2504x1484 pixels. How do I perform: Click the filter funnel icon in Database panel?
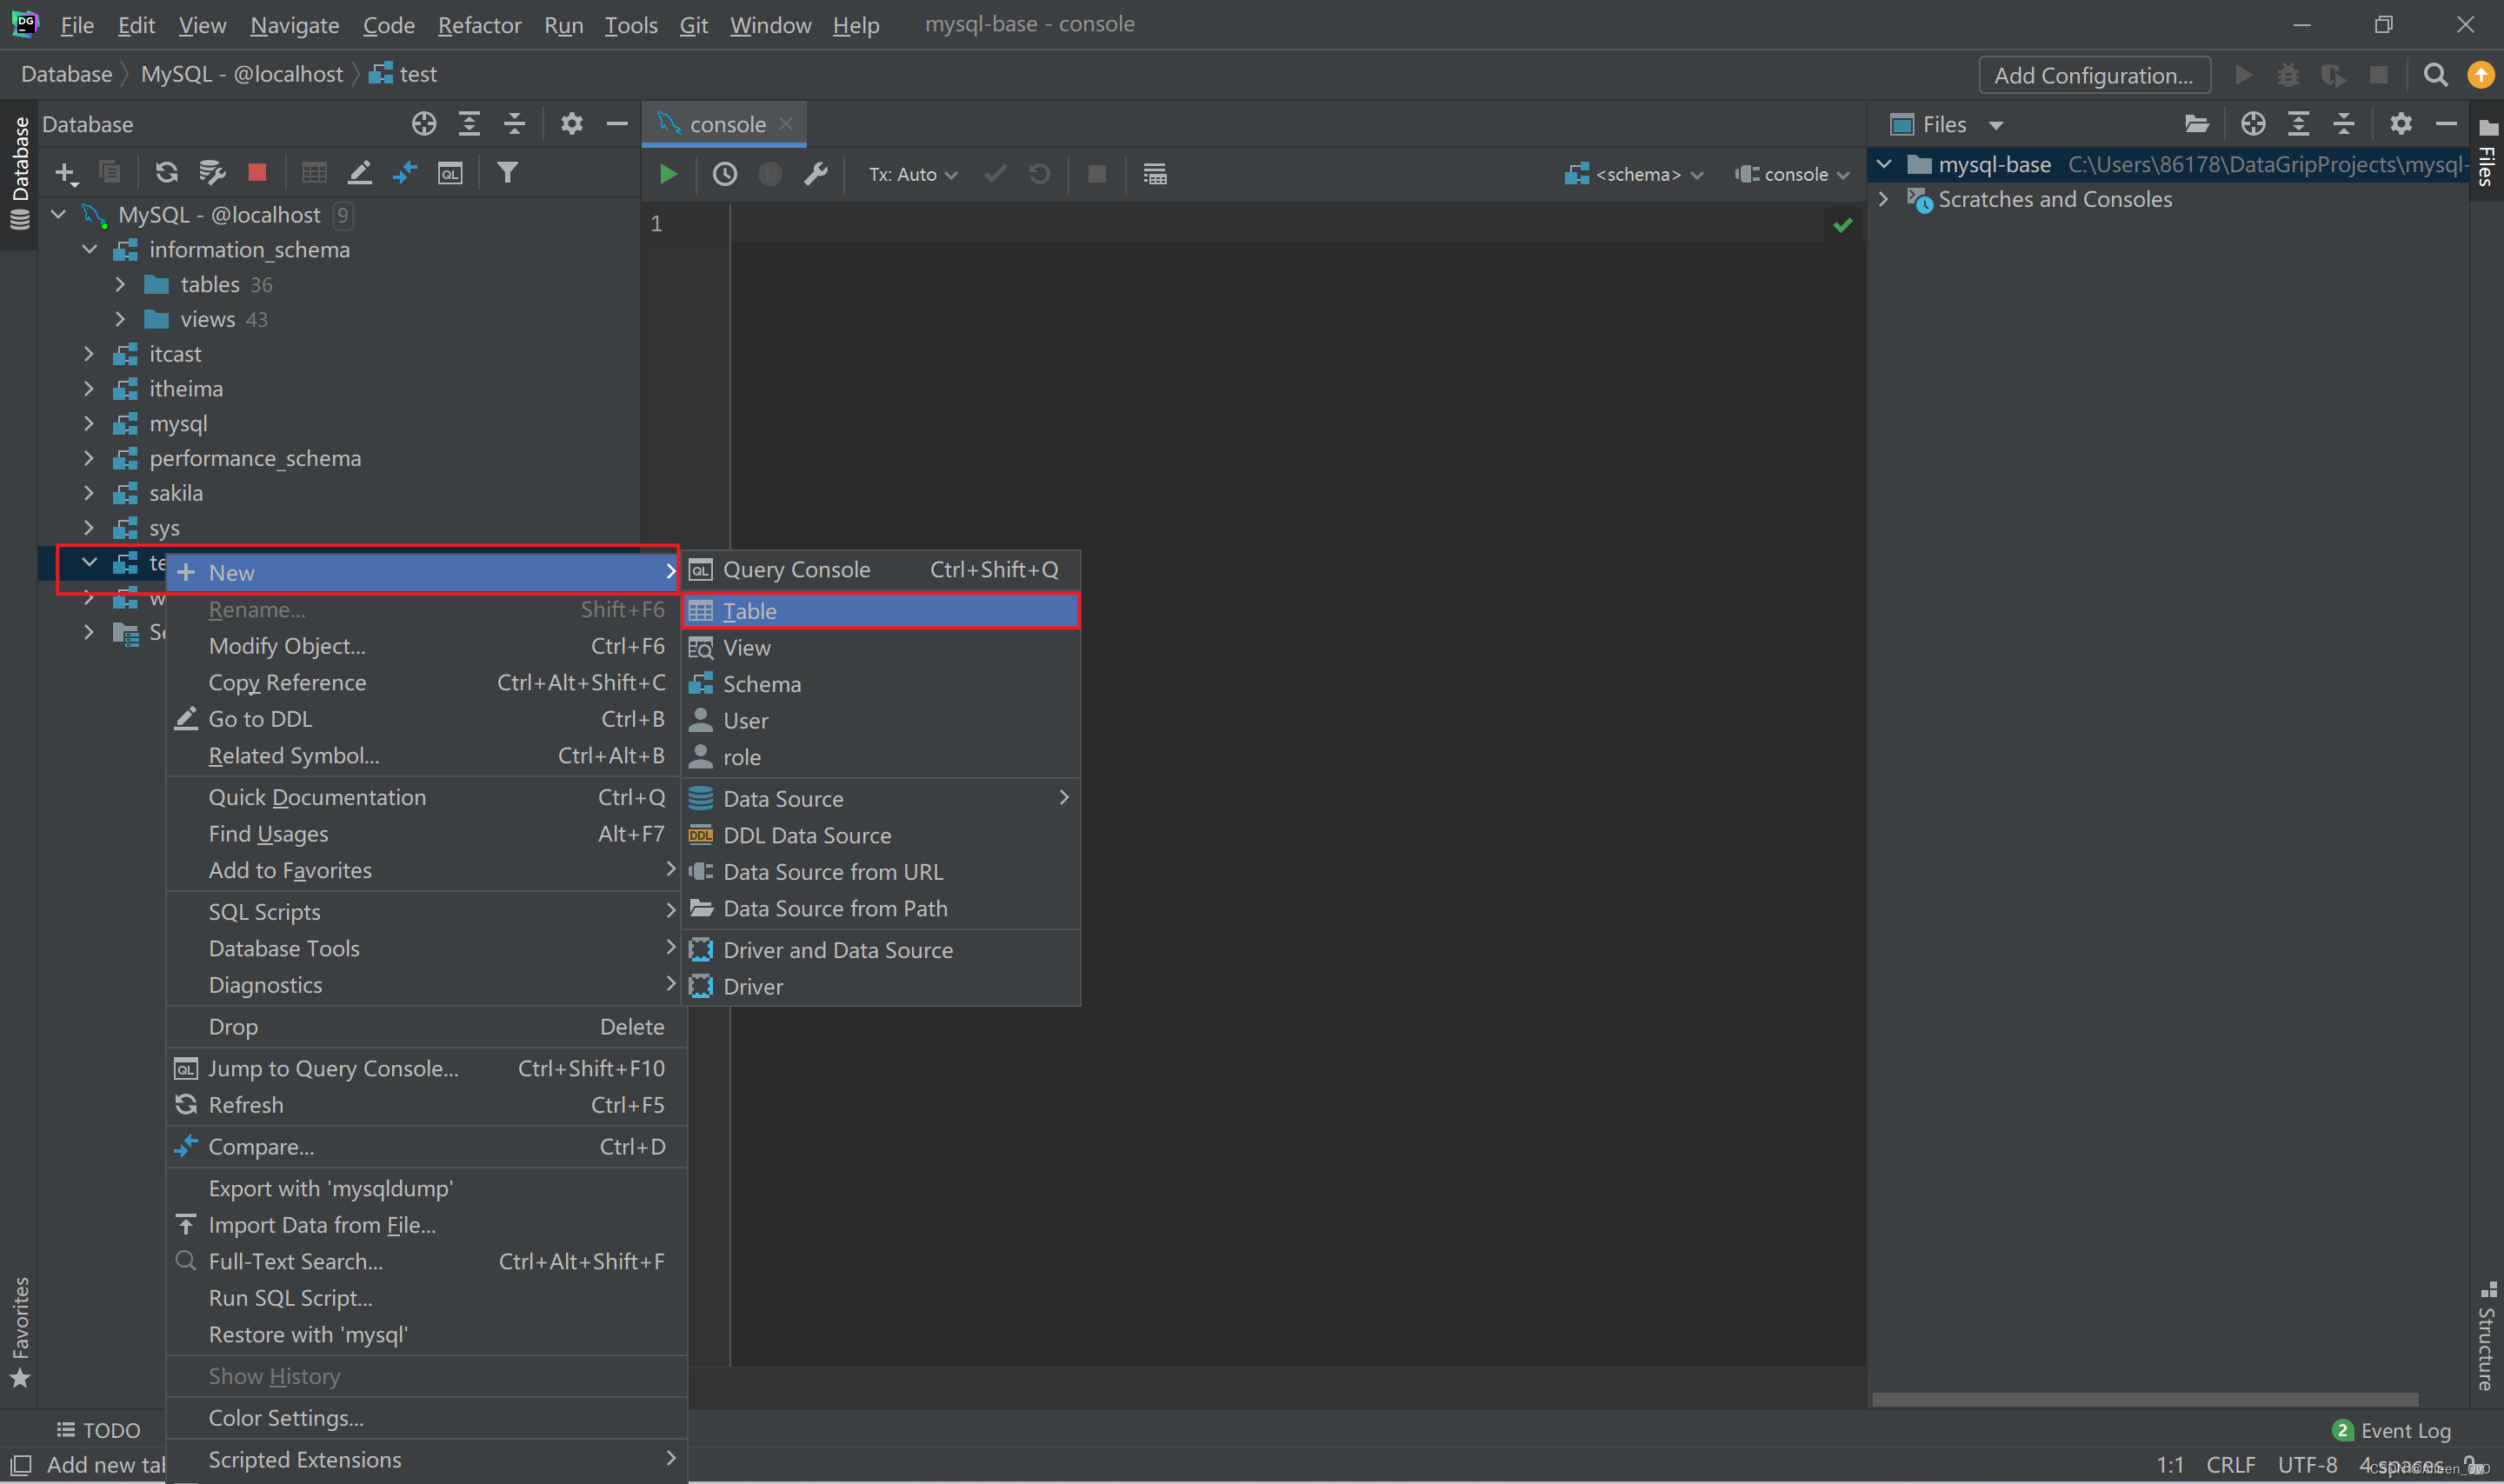point(508,173)
